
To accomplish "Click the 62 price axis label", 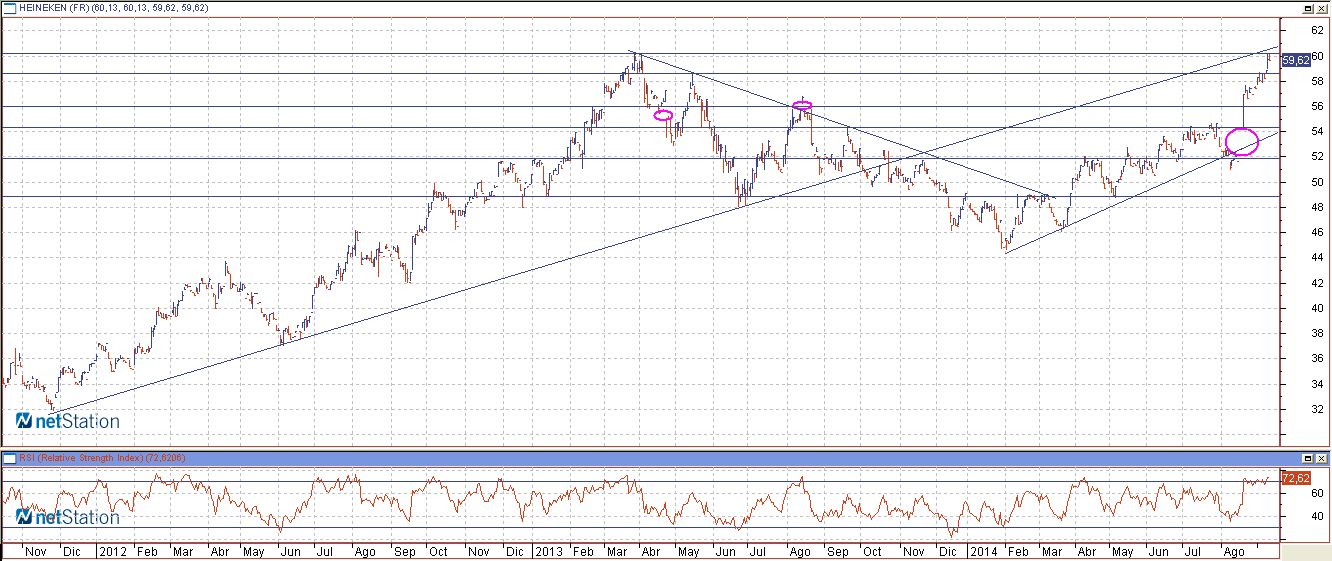I will coord(1318,31).
